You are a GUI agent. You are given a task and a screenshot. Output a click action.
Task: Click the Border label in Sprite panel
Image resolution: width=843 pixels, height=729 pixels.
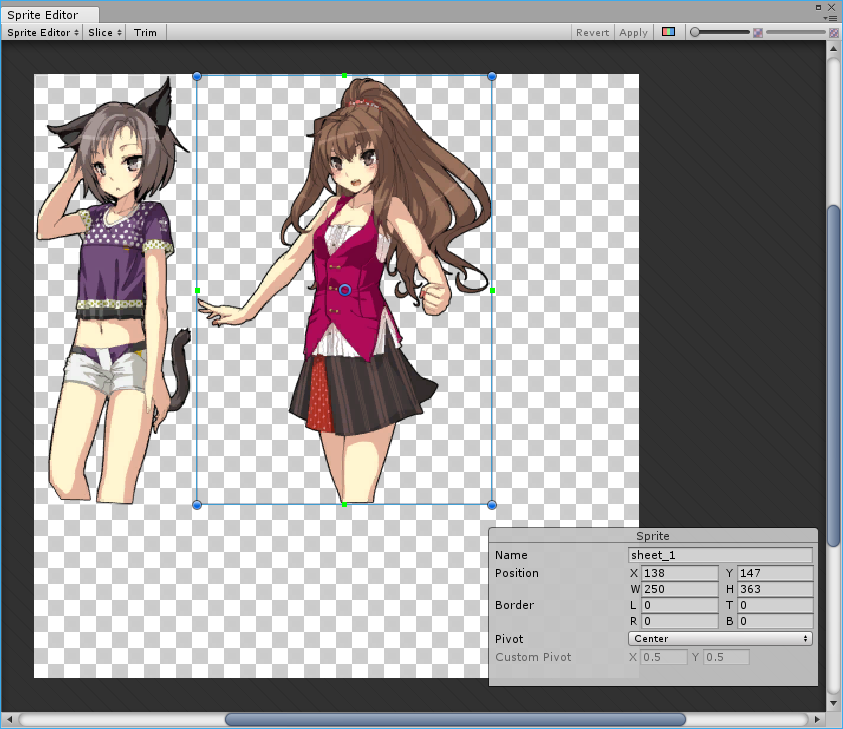(515, 605)
